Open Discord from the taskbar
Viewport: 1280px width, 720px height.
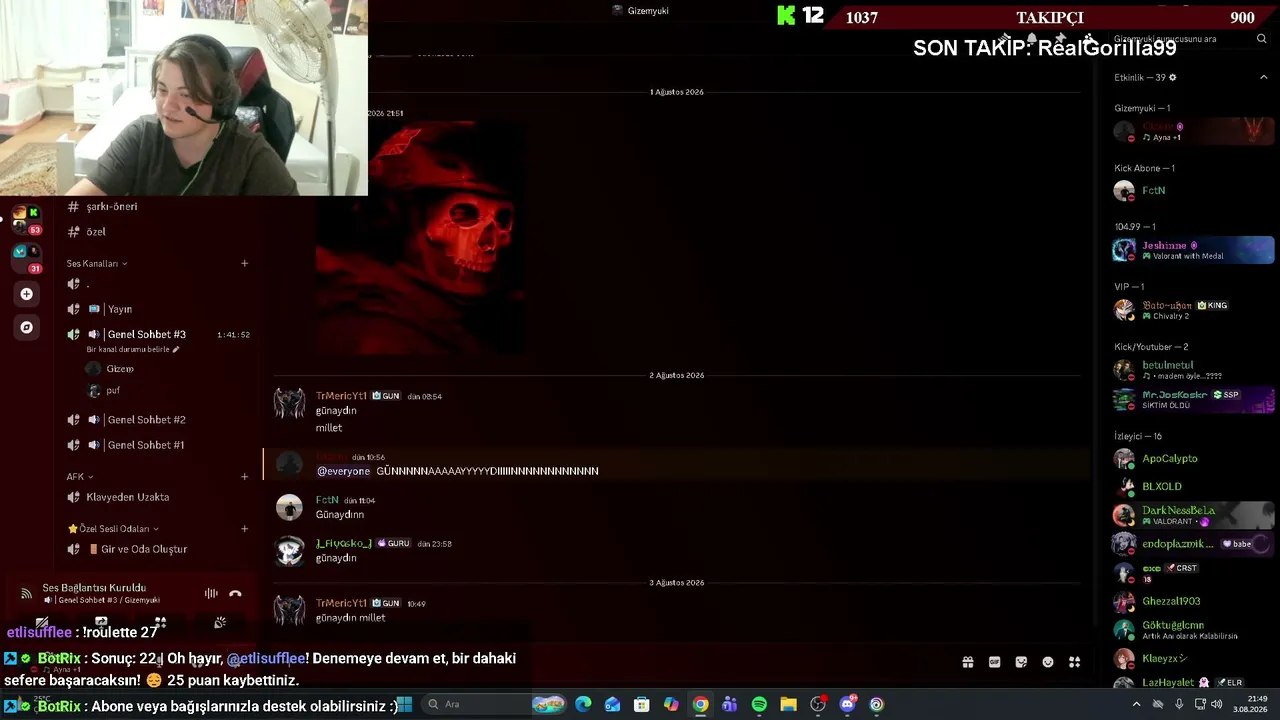coord(848,705)
